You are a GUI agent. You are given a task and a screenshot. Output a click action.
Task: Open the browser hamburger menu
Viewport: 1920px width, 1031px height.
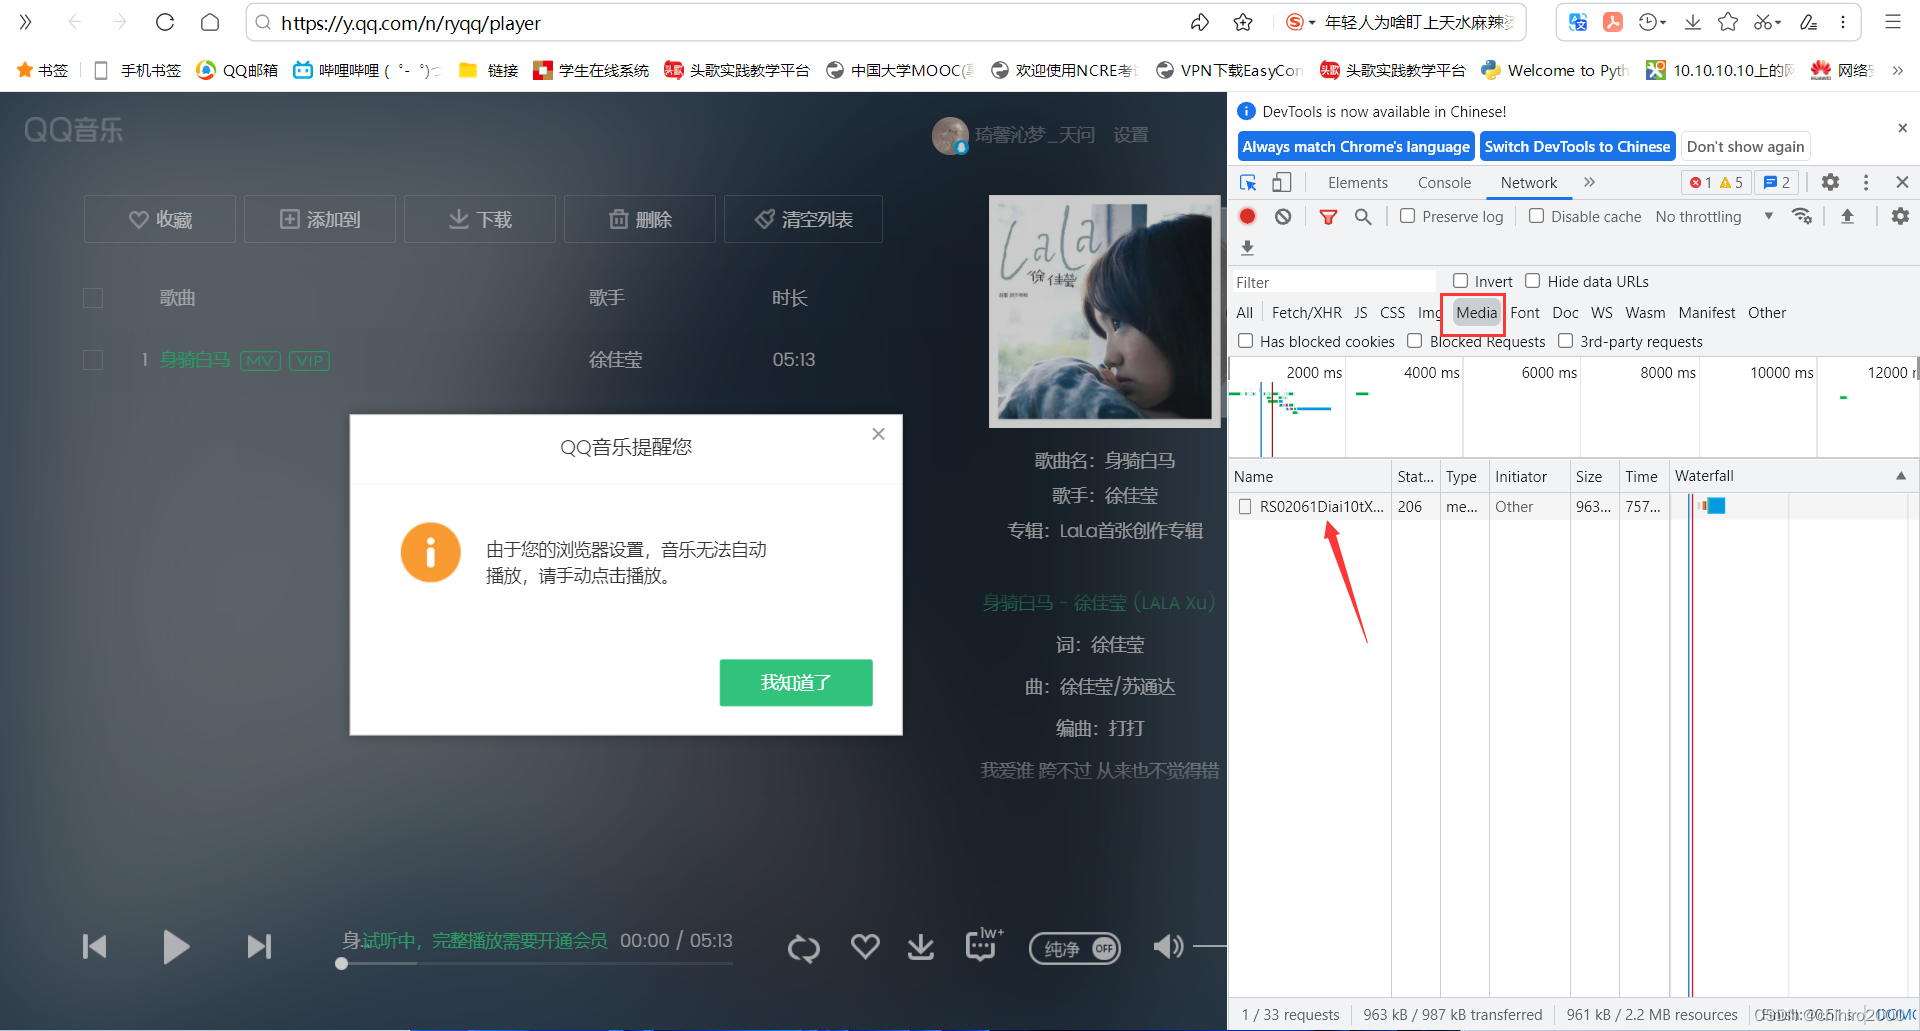pyautogui.click(x=1893, y=22)
